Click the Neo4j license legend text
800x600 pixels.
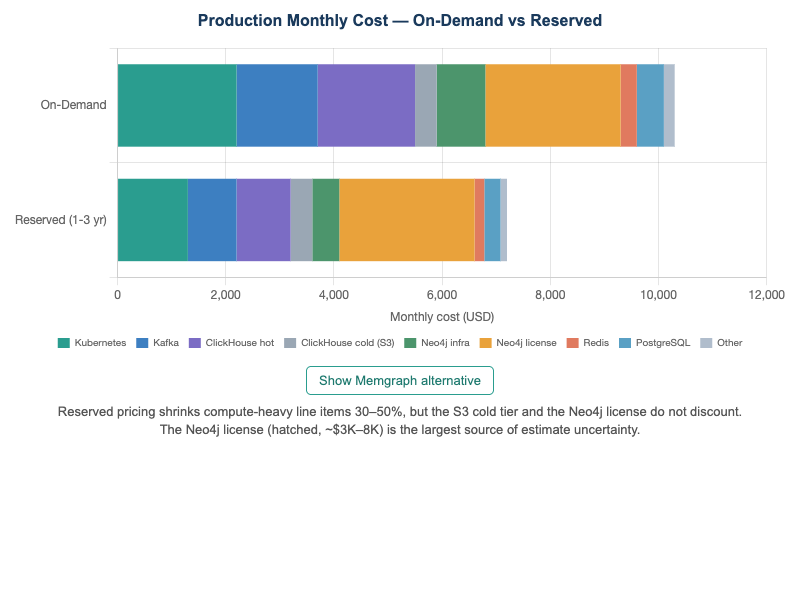(x=526, y=343)
